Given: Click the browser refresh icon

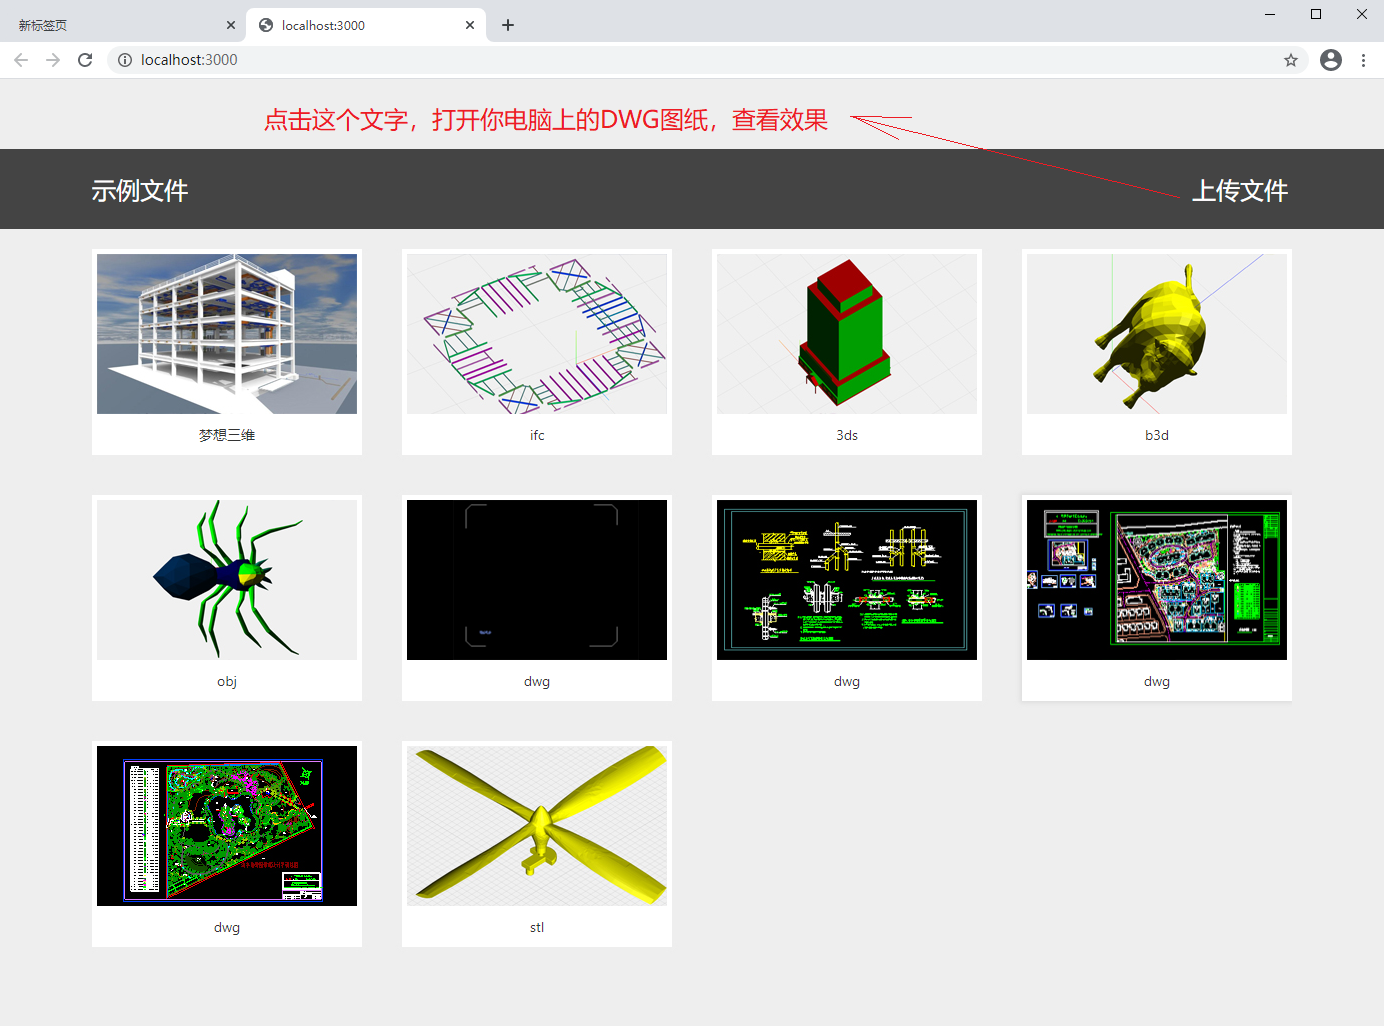Looking at the screenshot, I should pyautogui.click(x=85, y=60).
